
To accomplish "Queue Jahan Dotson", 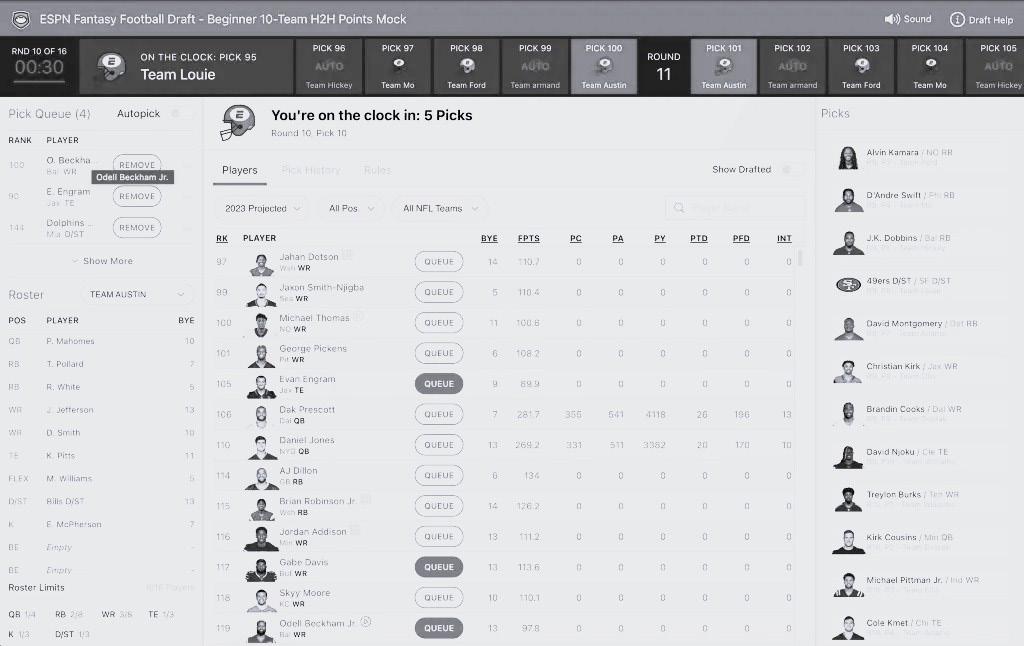I will pyautogui.click(x=439, y=262).
